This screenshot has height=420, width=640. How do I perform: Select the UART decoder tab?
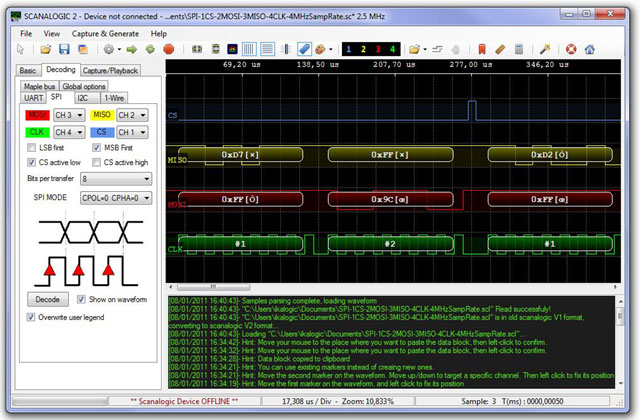(33, 98)
